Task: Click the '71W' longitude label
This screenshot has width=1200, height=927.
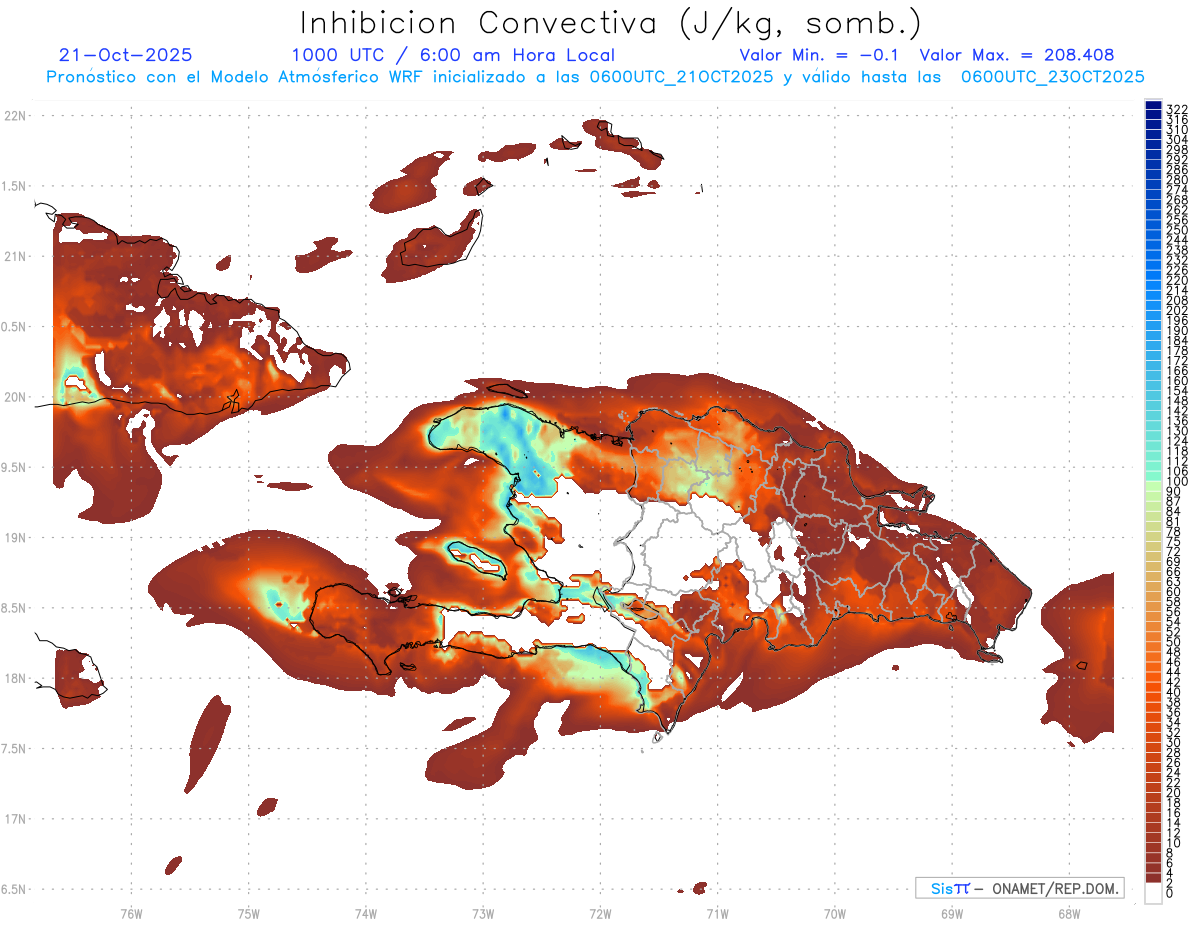Action: [x=717, y=913]
